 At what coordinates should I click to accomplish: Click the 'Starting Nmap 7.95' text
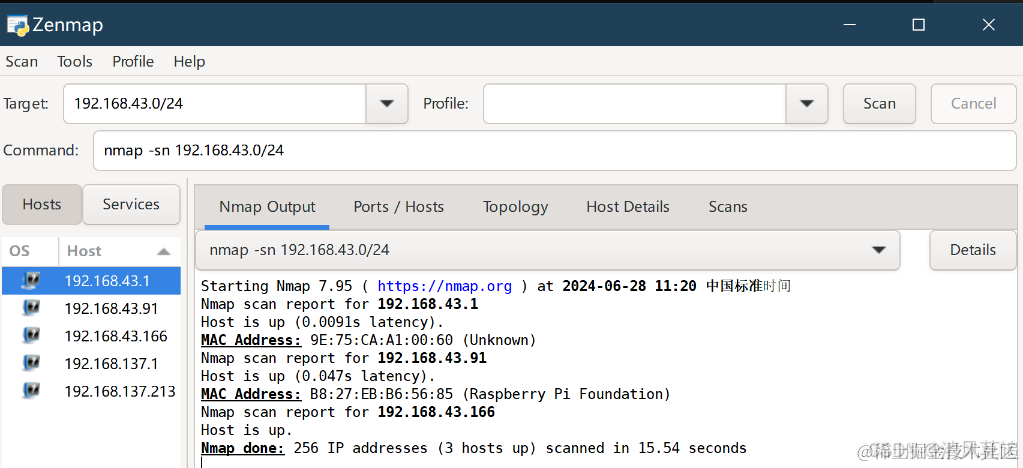[x=277, y=286]
